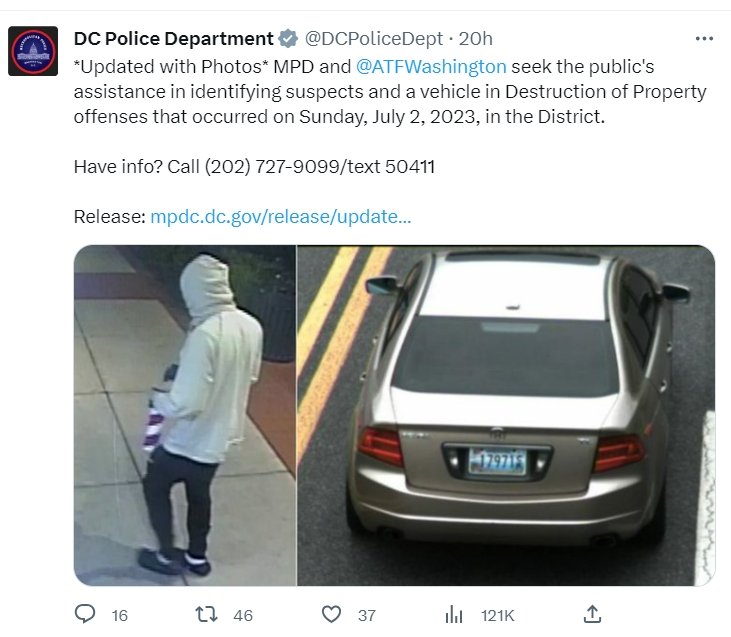The width and height of the screenshot is (731, 637).
Task: Open the three-dot more options menu
Action: click(704, 39)
